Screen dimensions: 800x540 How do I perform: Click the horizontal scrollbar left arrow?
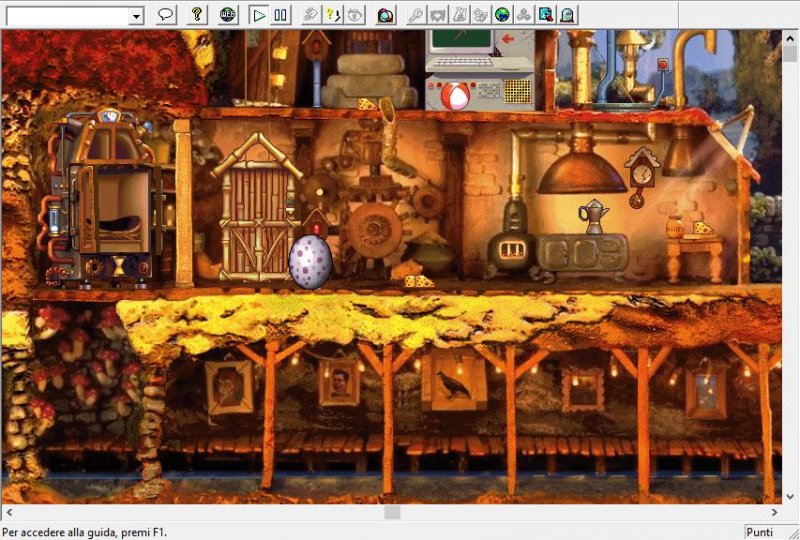[9, 512]
